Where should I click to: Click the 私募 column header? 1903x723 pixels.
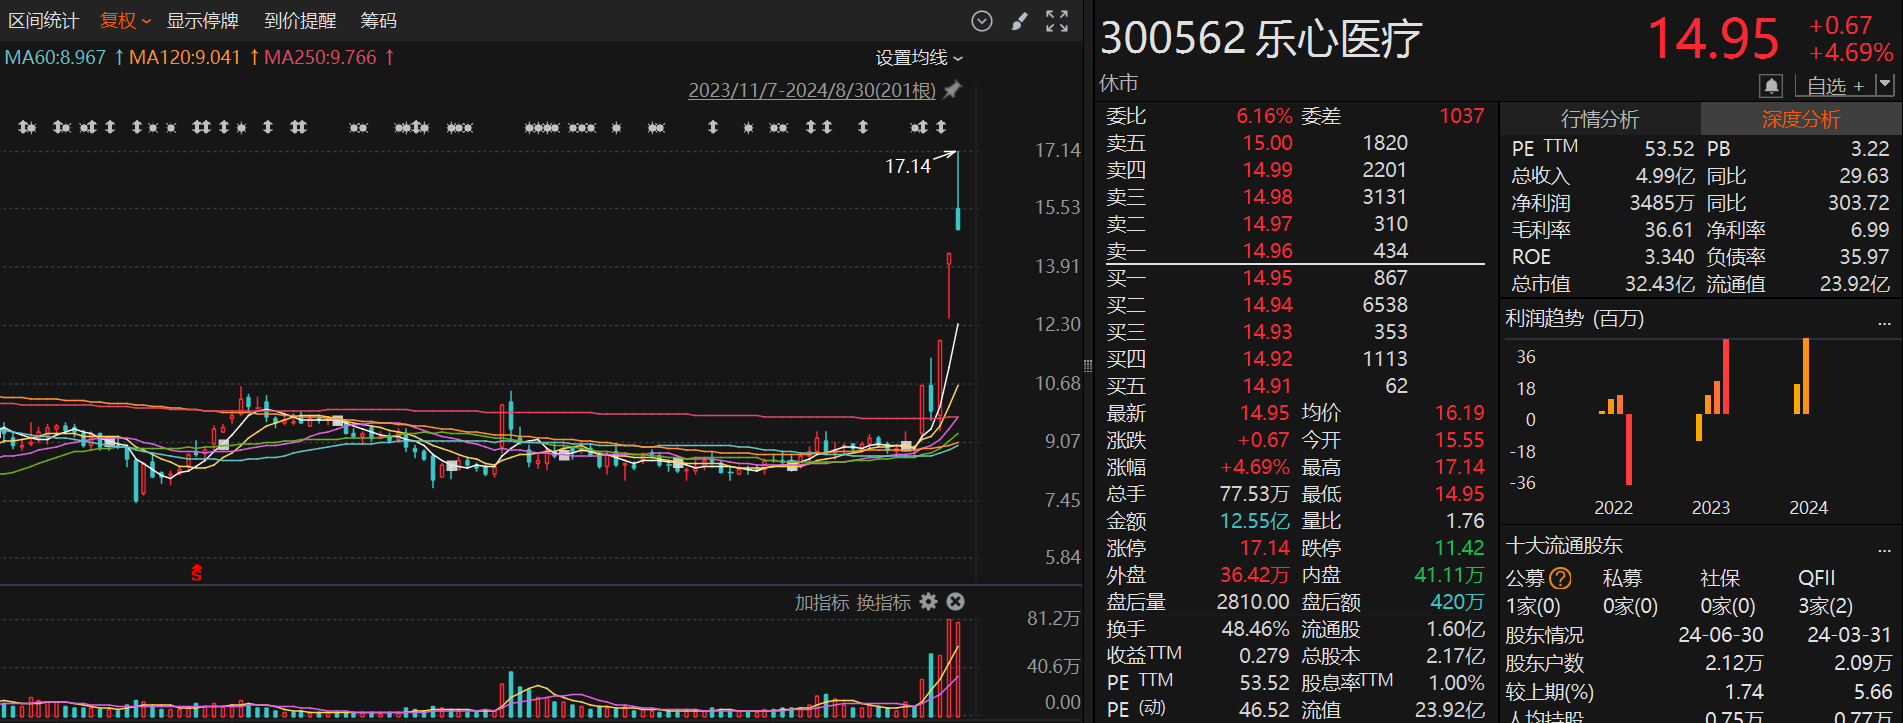pos(1622,578)
